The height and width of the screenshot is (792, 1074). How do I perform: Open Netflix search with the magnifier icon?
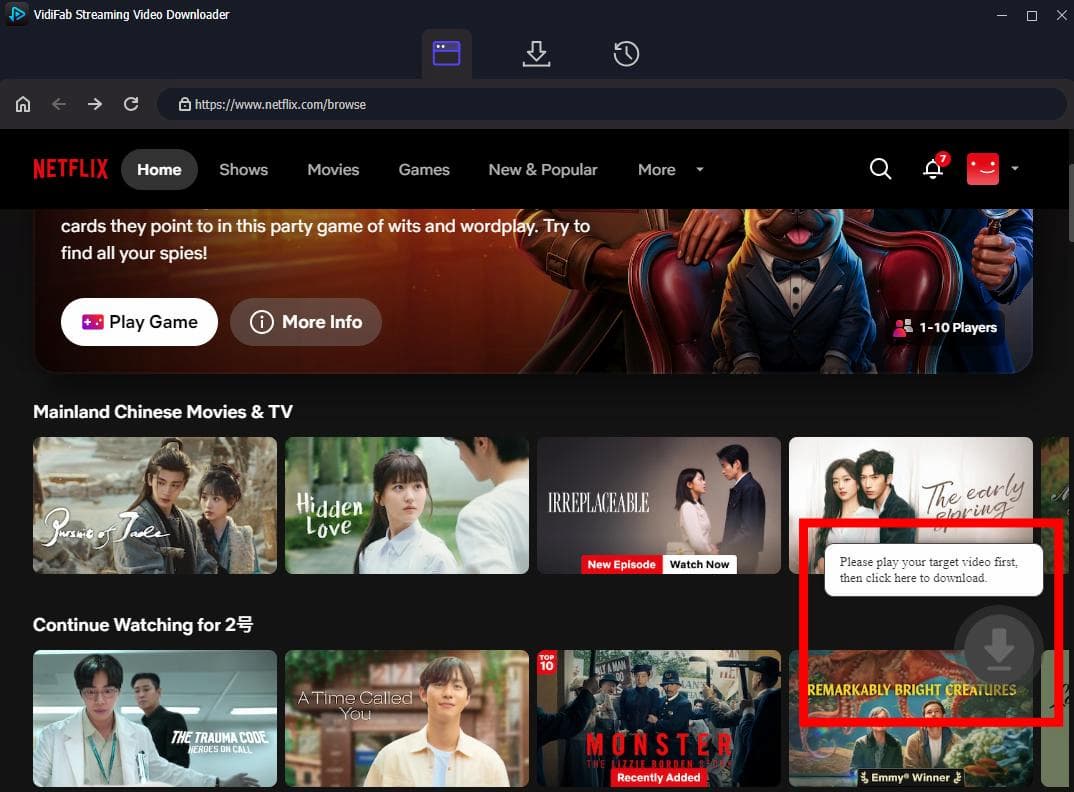(x=880, y=169)
